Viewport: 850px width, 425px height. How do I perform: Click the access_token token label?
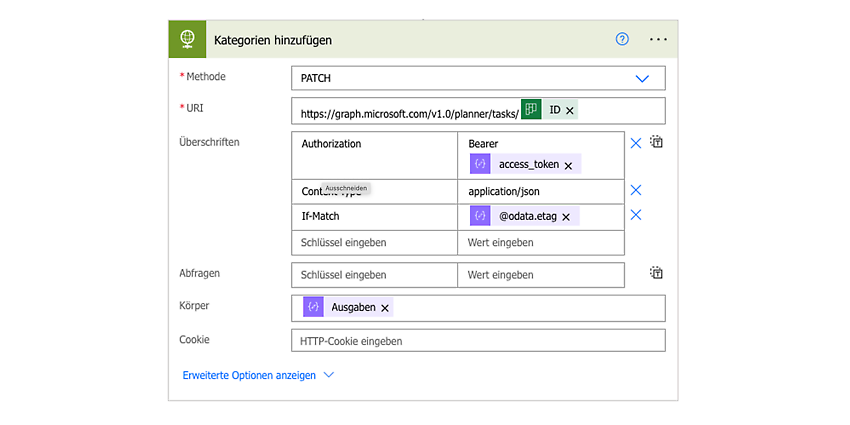[x=529, y=164]
